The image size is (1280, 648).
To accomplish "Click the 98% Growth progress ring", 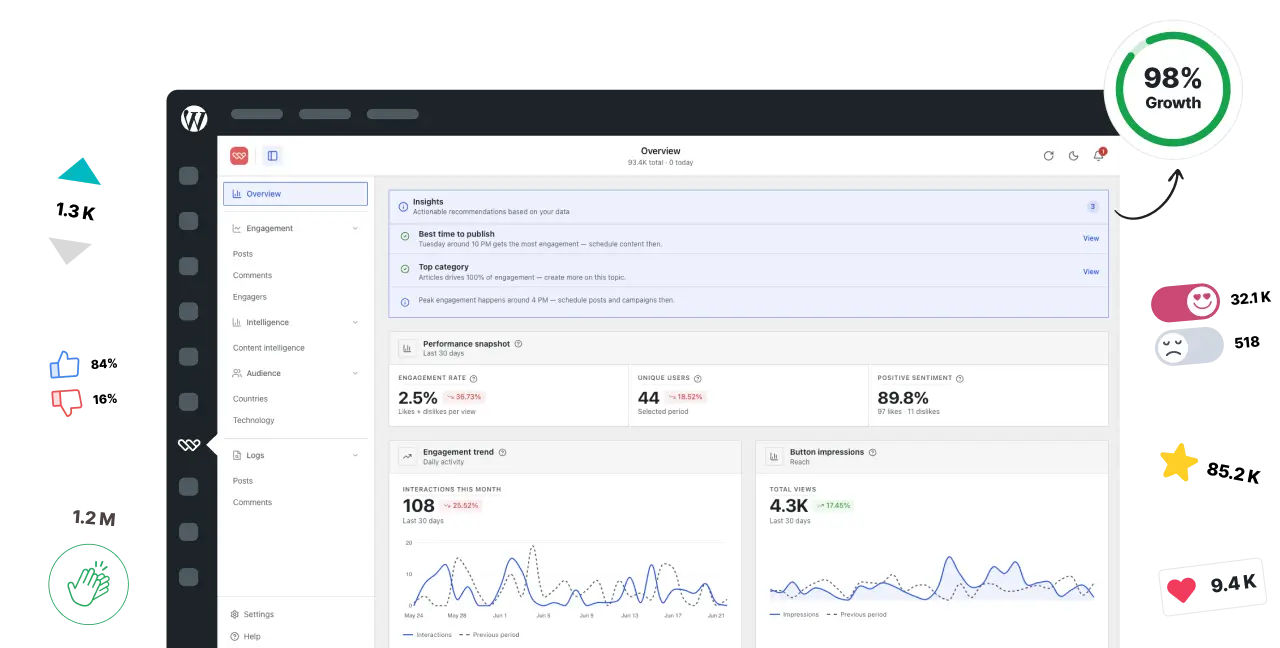I will click(1173, 89).
